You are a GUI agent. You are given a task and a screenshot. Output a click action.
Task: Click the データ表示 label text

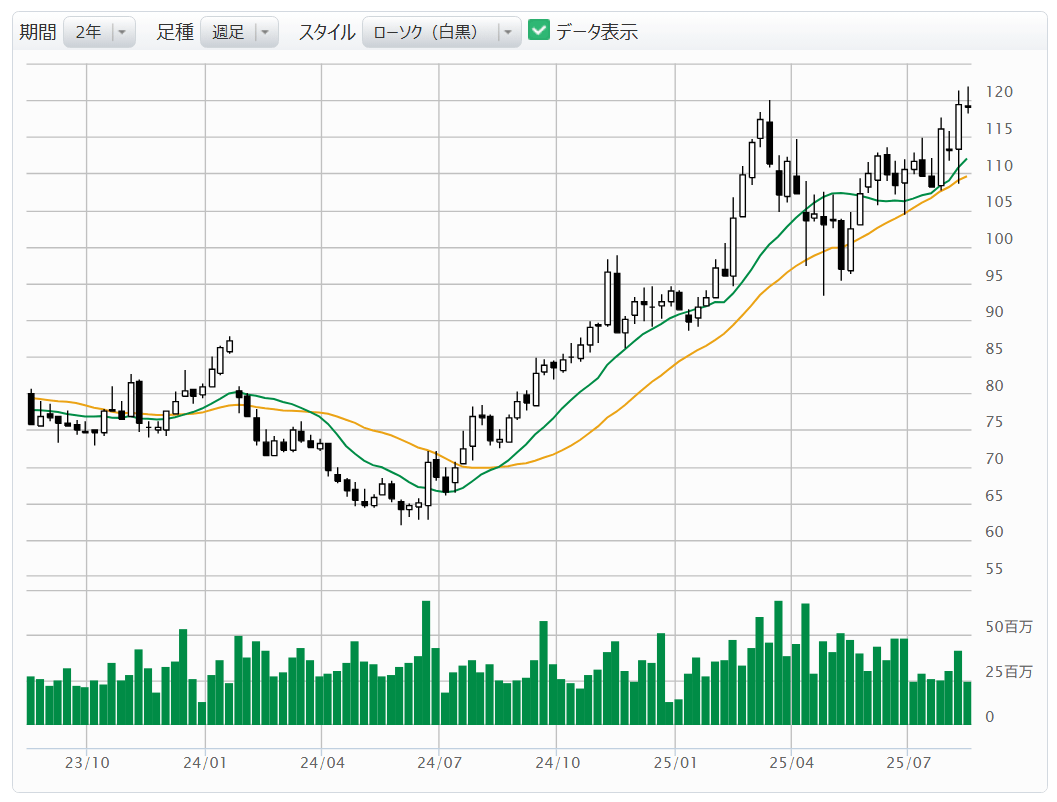pyautogui.click(x=597, y=32)
